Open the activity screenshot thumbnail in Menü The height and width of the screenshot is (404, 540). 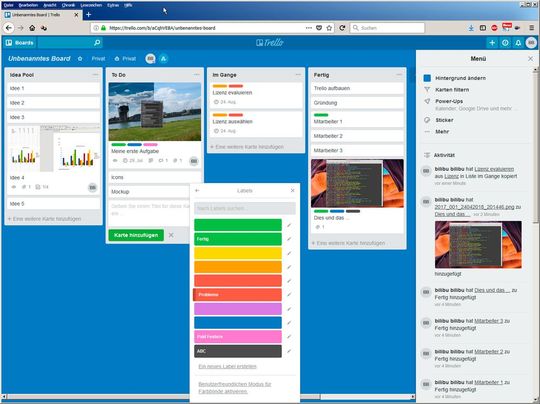tap(478, 245)
